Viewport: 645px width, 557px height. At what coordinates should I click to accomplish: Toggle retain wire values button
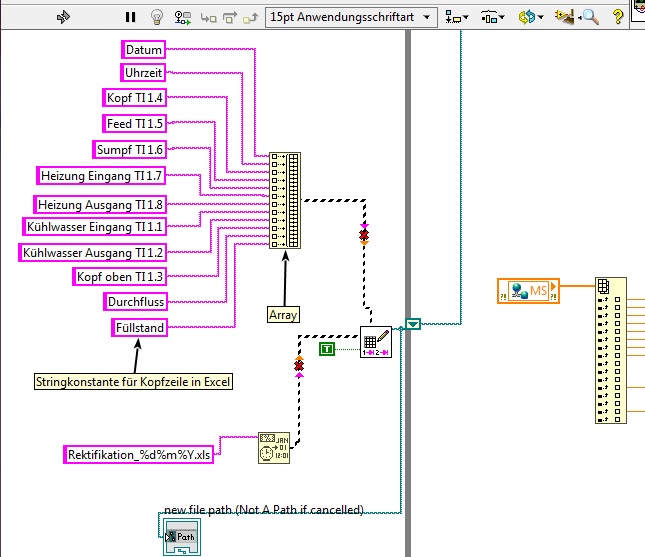pyautogui.click(x=183, y=17)
